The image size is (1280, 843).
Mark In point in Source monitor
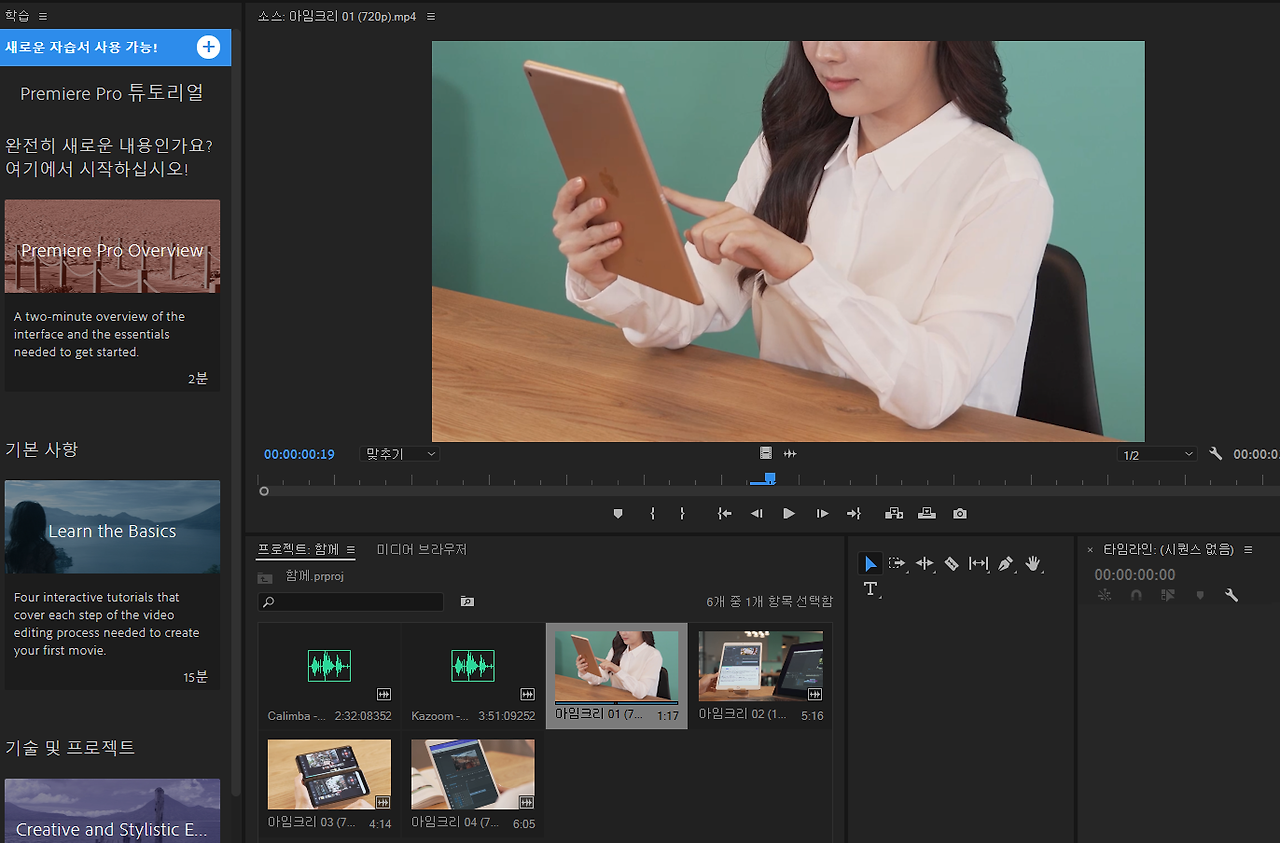click(652, 513)
